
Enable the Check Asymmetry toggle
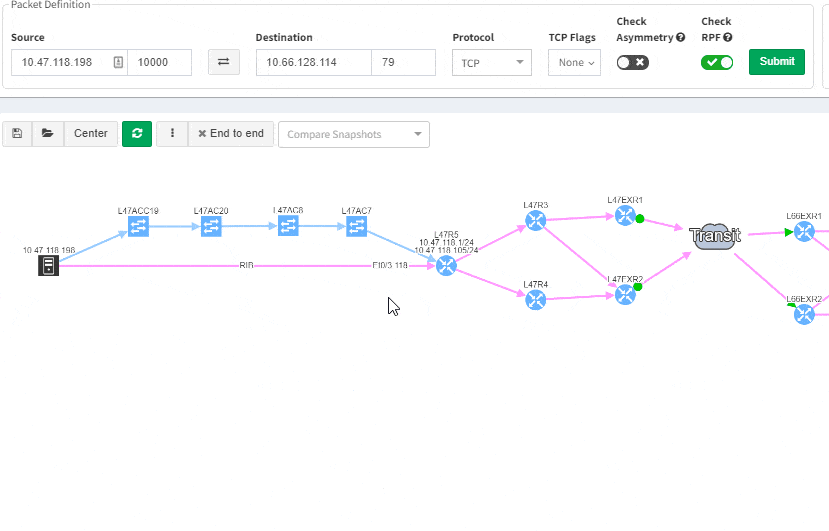click(632, 62)
